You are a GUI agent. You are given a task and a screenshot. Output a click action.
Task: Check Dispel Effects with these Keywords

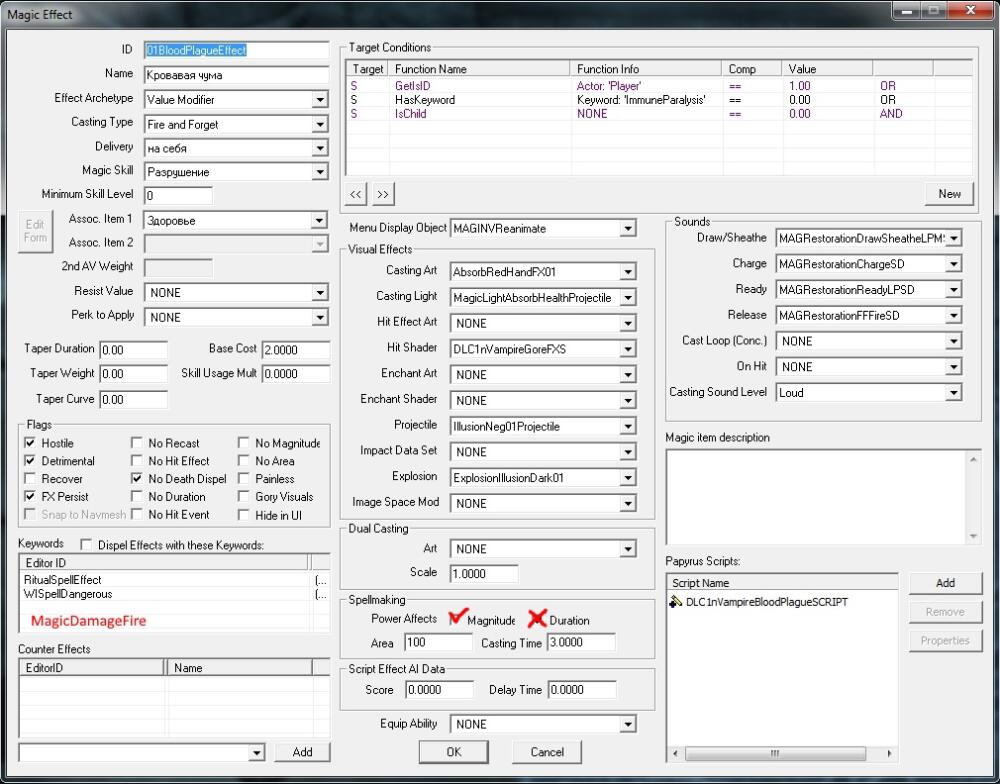(x=86, y=545)
